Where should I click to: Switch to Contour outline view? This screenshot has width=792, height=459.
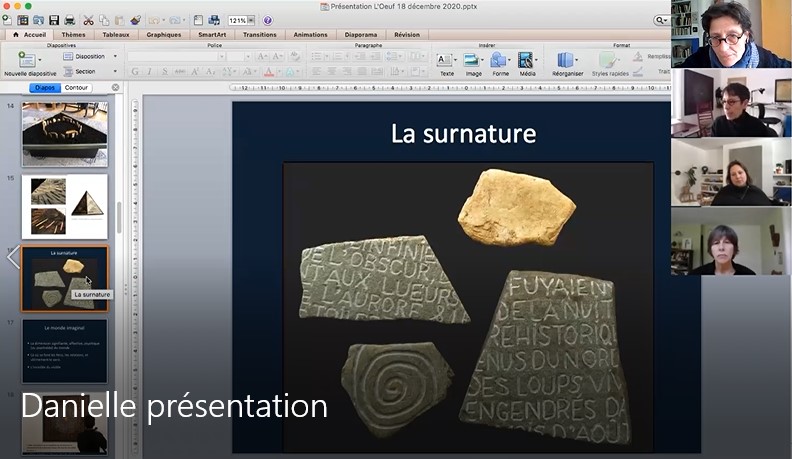pos(76,88)
